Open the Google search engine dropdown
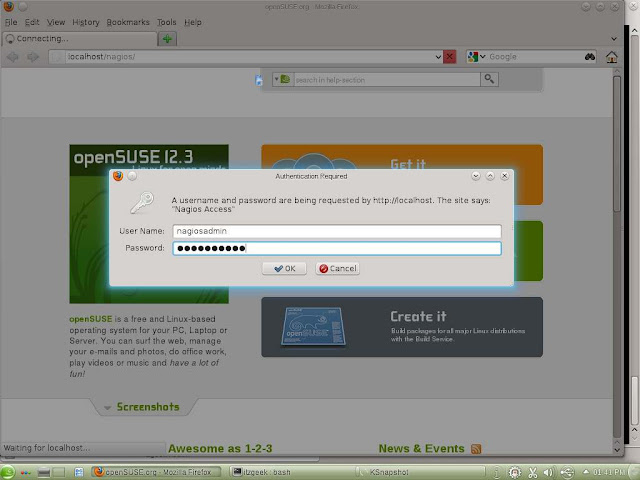Screen dimensions: 640x480 click(x=476, y=57)
